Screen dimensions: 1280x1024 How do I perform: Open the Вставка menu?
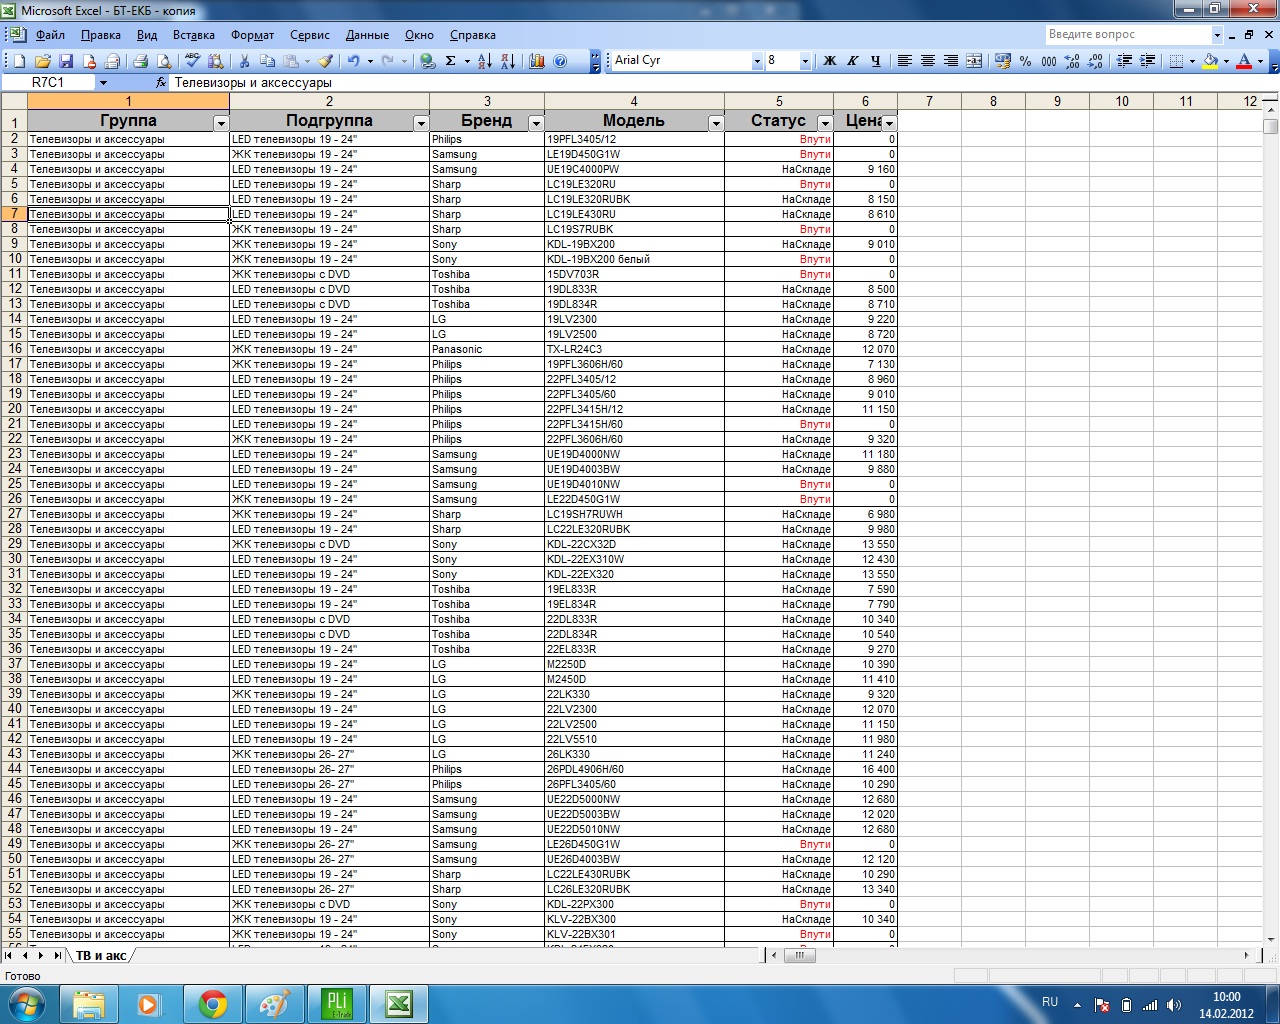[x=194, y=35]
